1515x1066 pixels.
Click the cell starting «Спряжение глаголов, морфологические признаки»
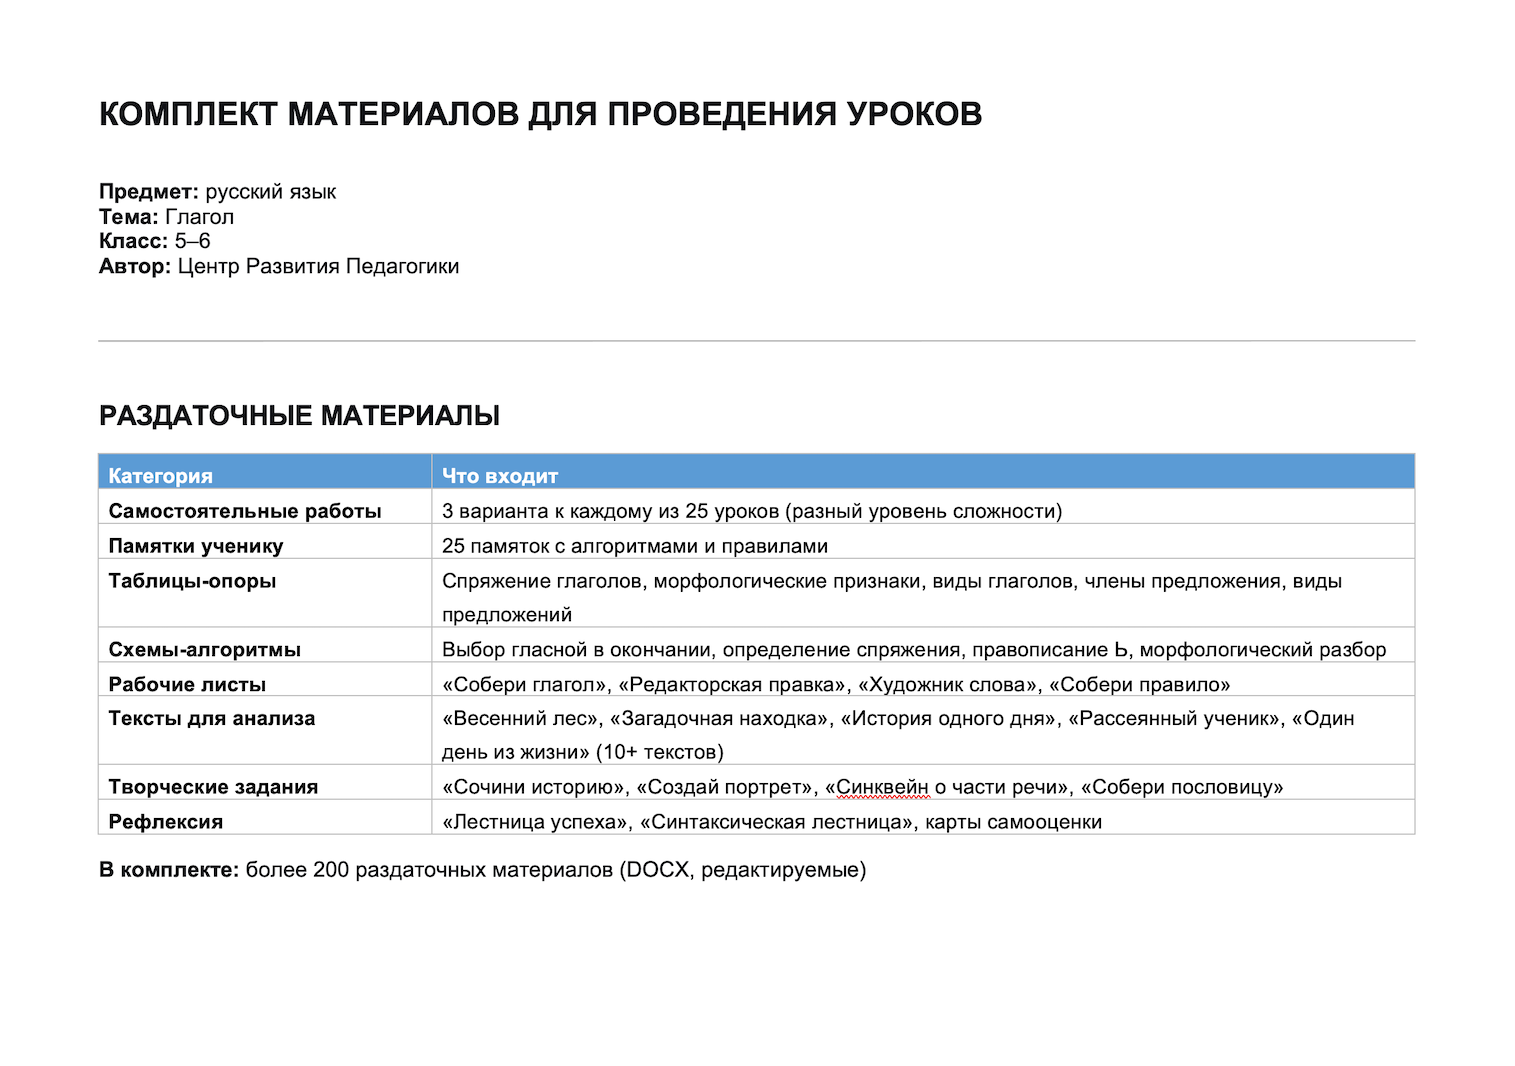point(923,593)
